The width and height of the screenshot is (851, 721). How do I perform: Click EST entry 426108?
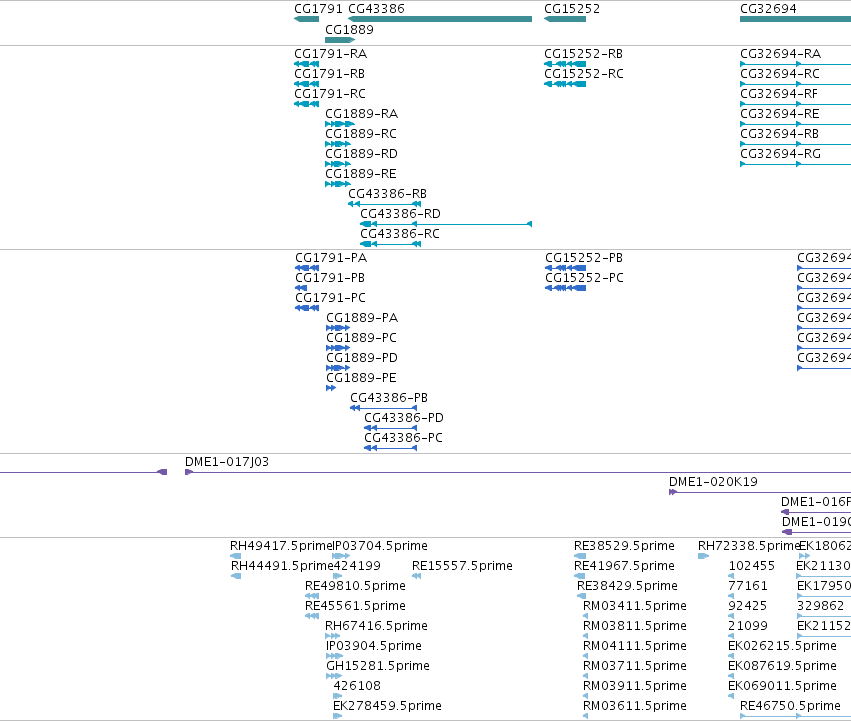pos(357,686)
